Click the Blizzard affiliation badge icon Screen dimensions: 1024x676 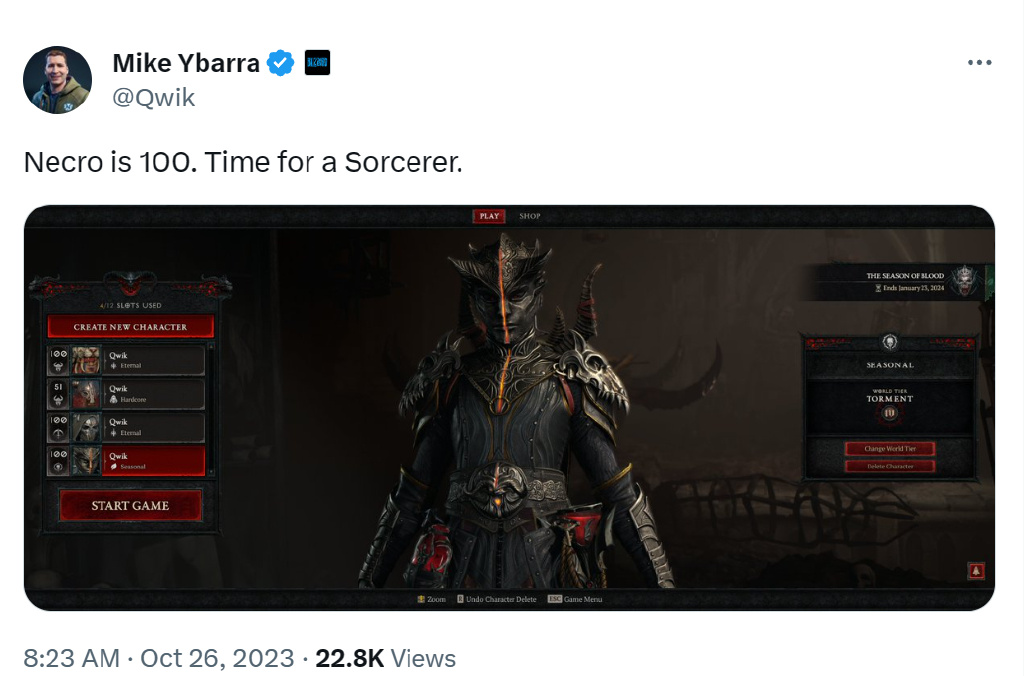coord(317,63)
